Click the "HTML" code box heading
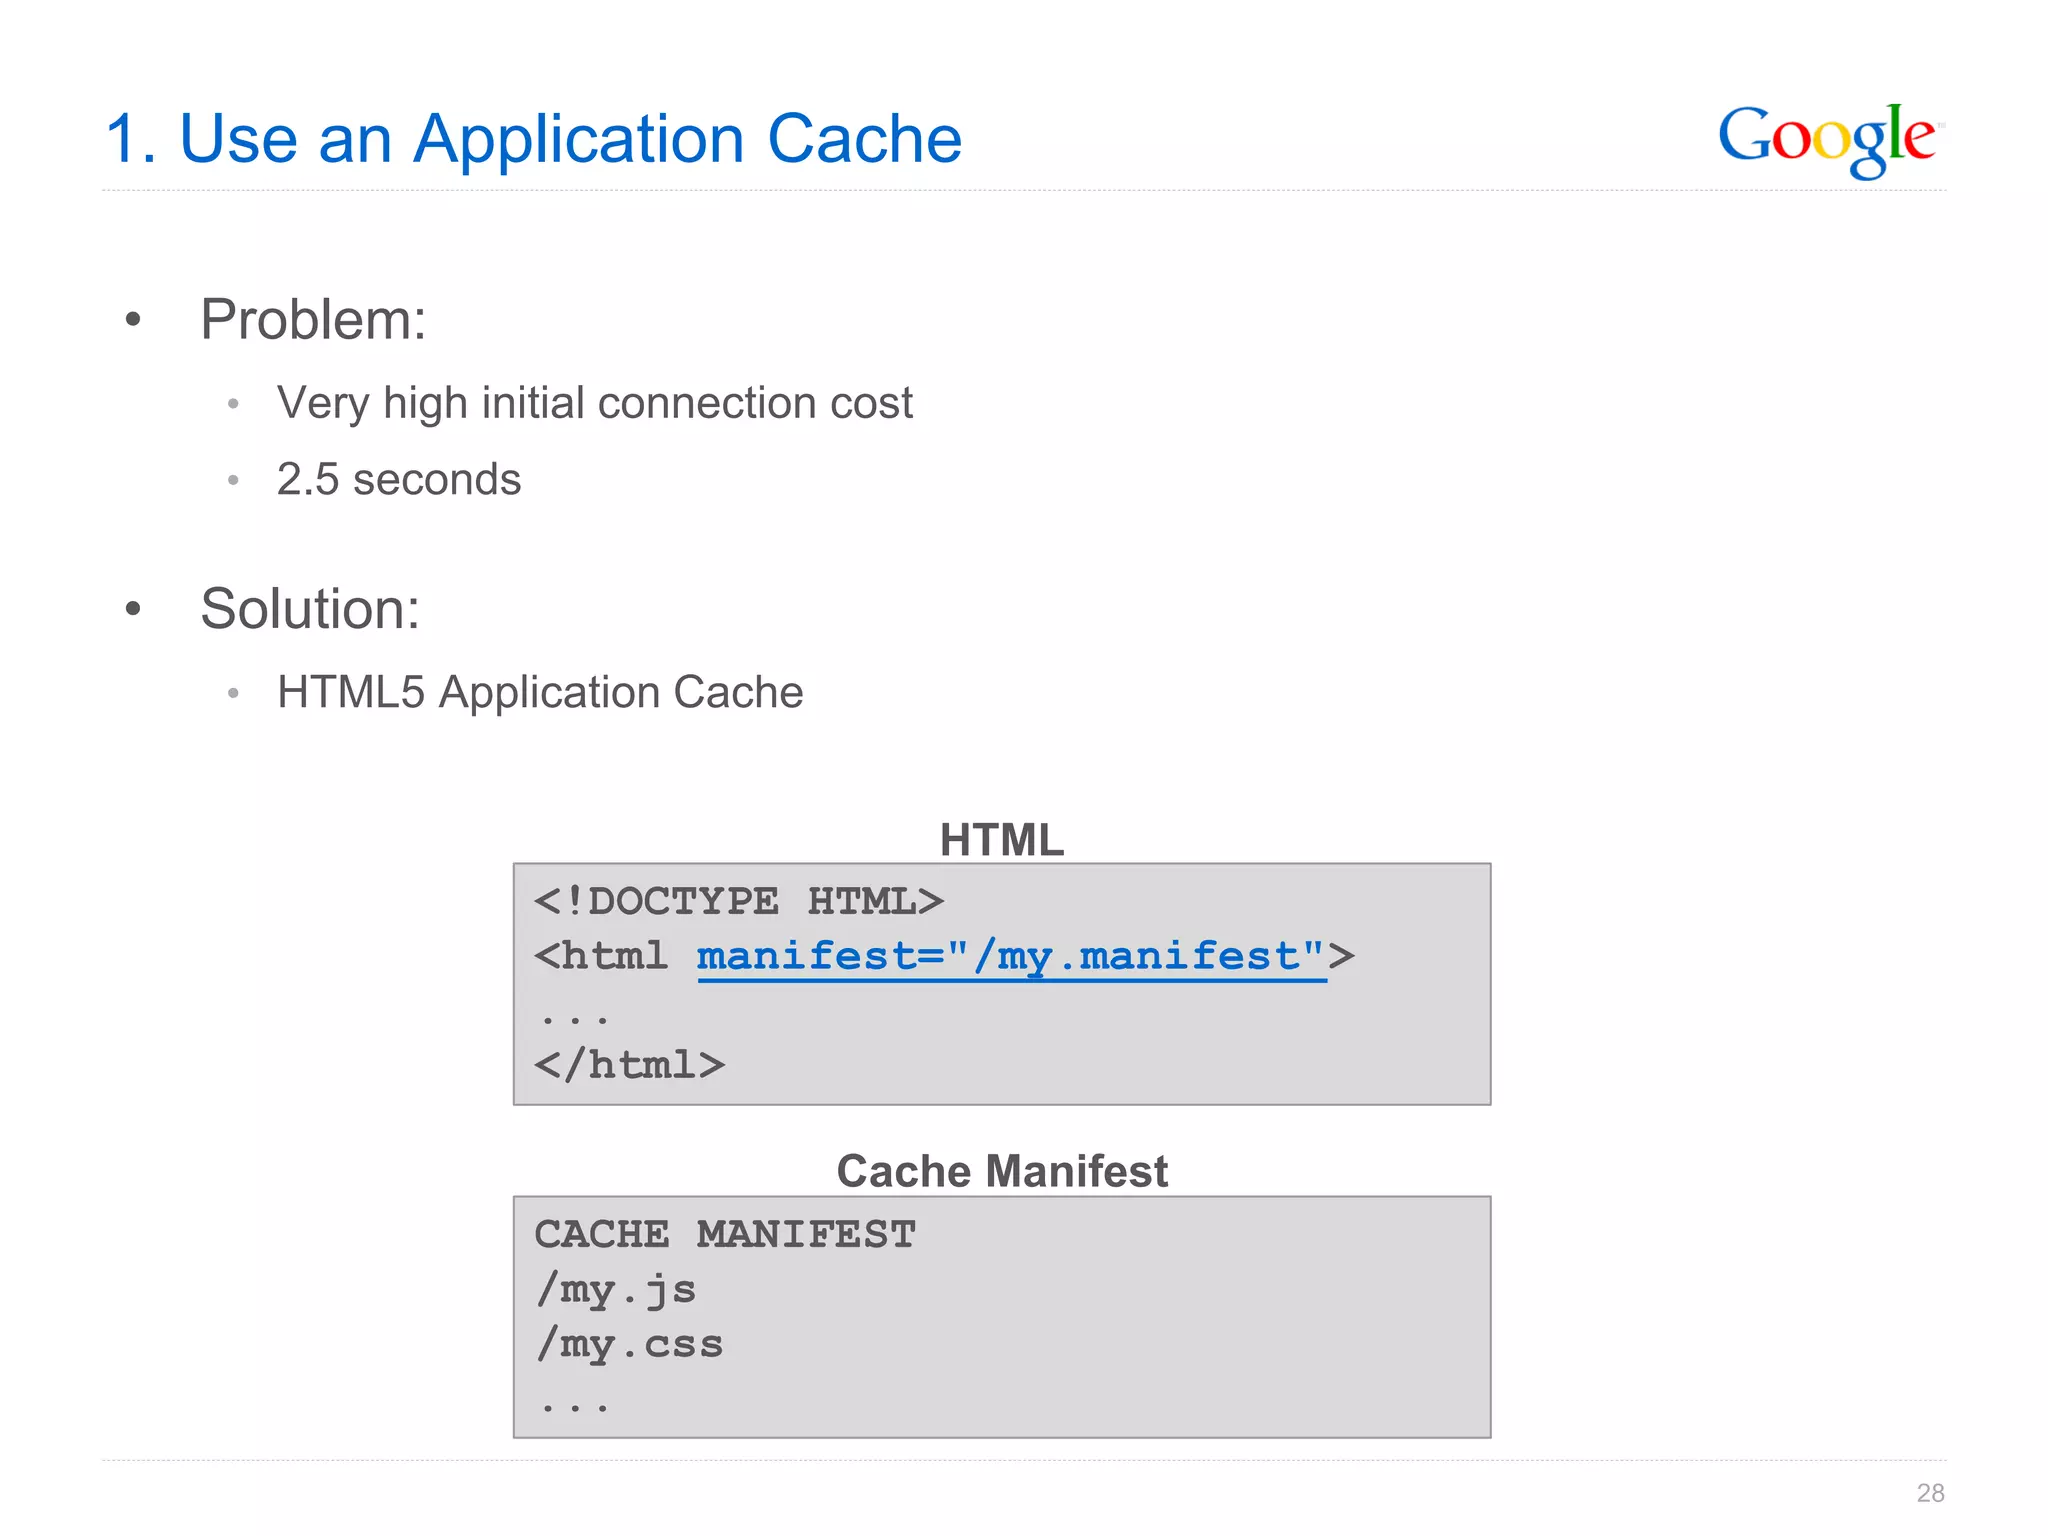This screenshot has height=1536, width=2048. pyautogui.click(x=1002, y=839)
